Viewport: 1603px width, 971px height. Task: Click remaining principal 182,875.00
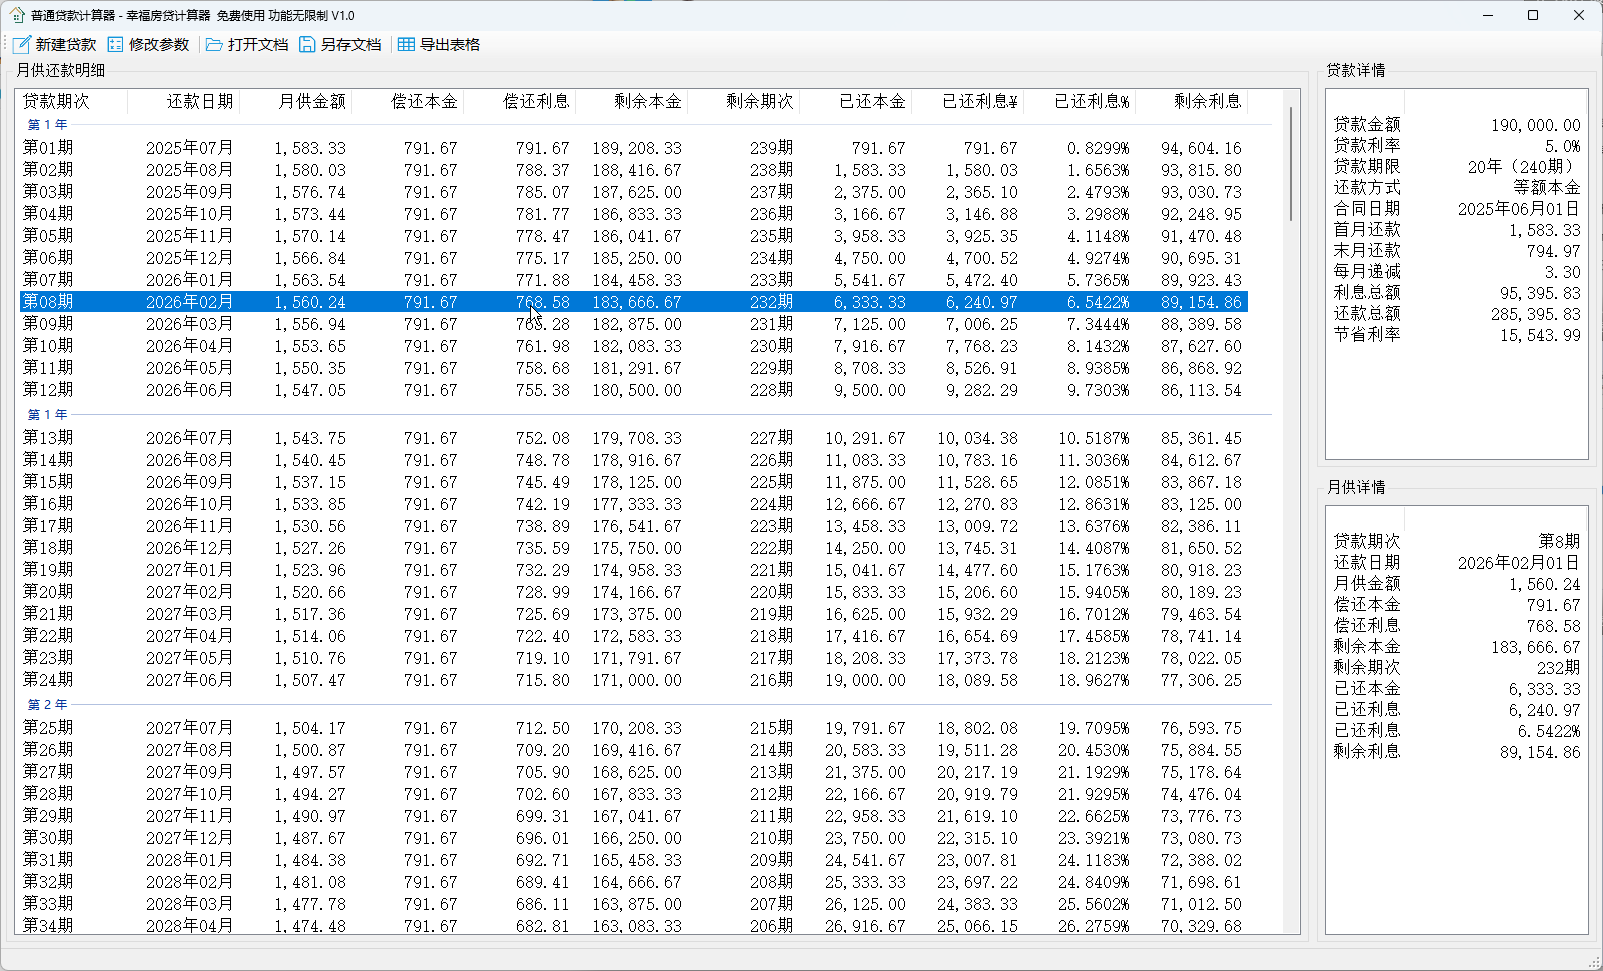click(637, 323)
